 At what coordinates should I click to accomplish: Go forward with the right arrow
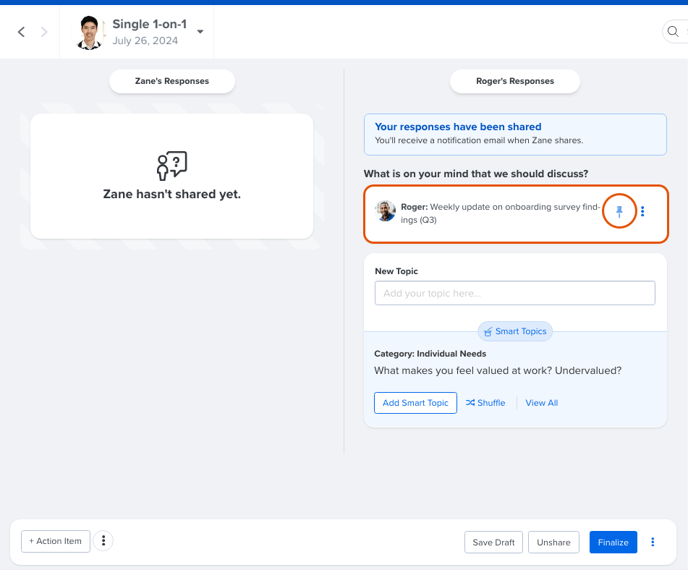tap(43, 32)
